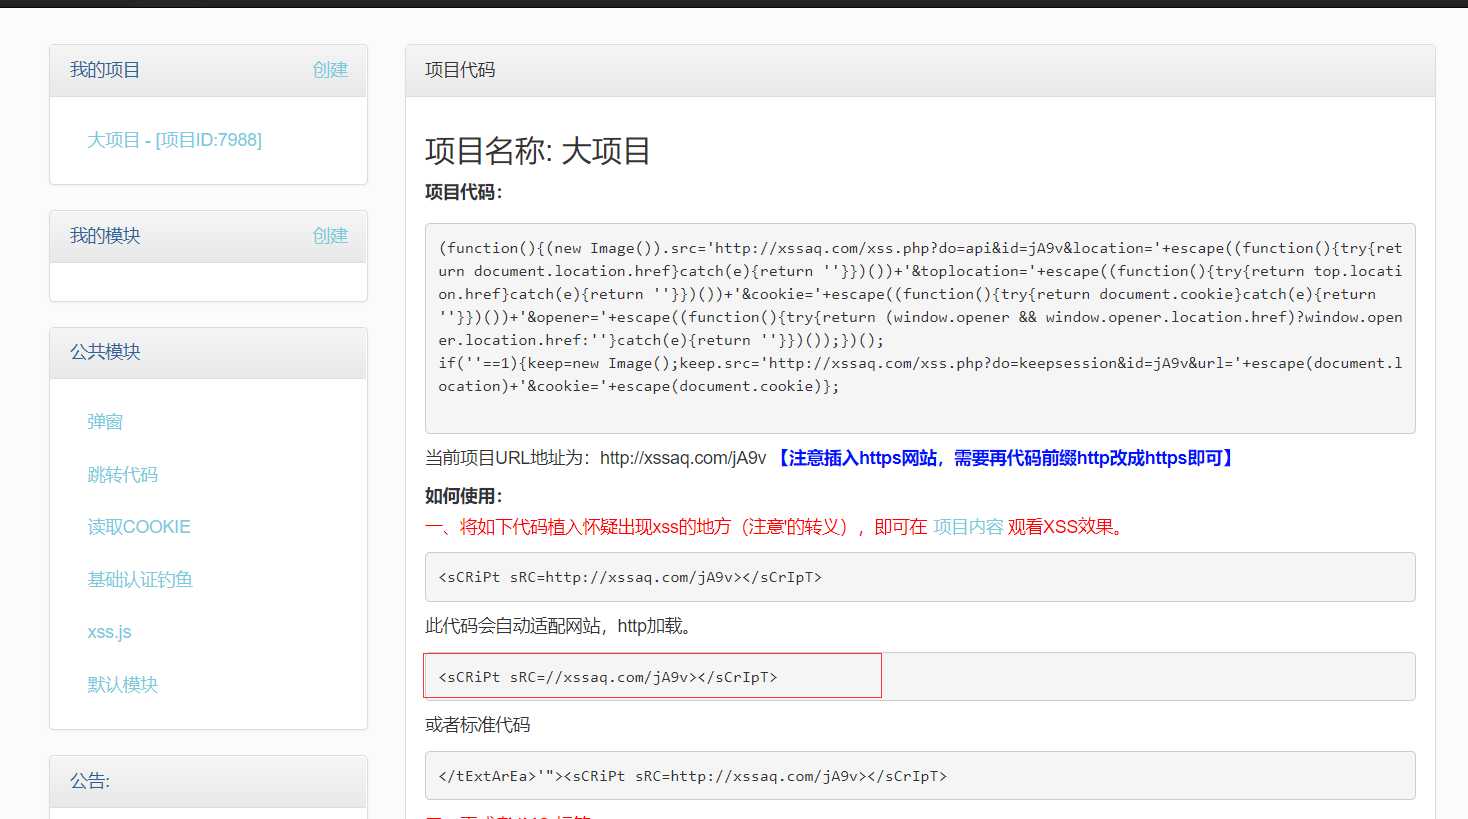1468x819 pixels.
Task: Click the text 此代码会自动适配网站，http加载。
Action: pos(560,626)
